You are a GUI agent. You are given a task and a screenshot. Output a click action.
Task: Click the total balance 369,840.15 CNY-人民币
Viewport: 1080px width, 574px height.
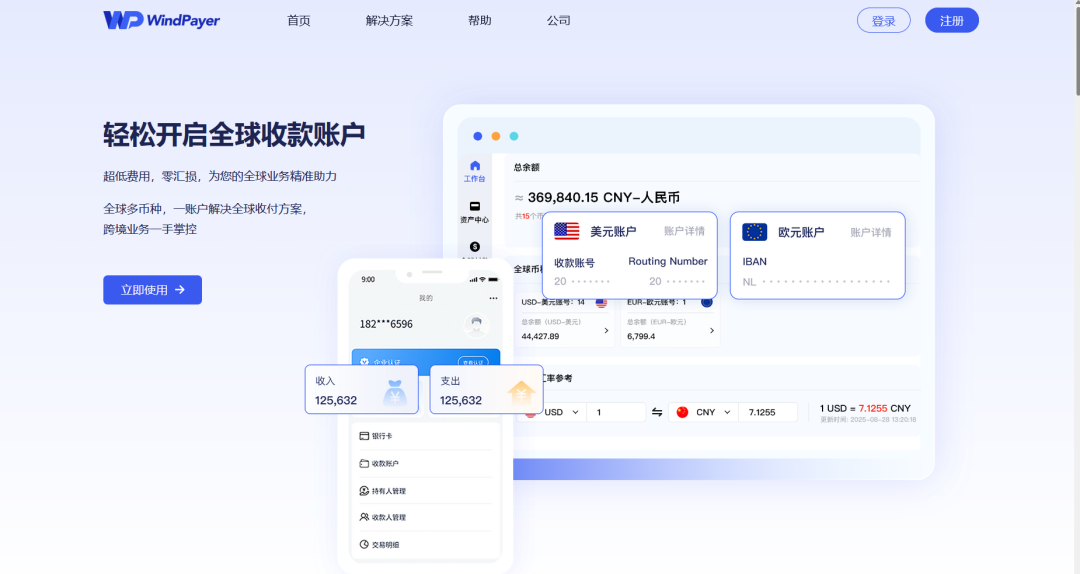pyautogui.click(x=603, y=198)
